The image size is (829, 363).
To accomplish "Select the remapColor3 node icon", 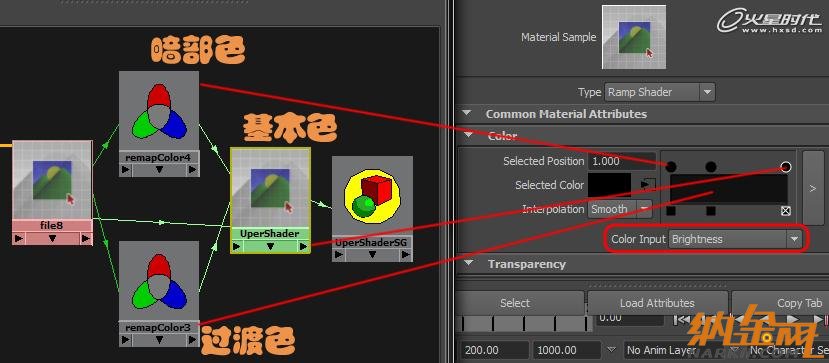I will [159, 281].
